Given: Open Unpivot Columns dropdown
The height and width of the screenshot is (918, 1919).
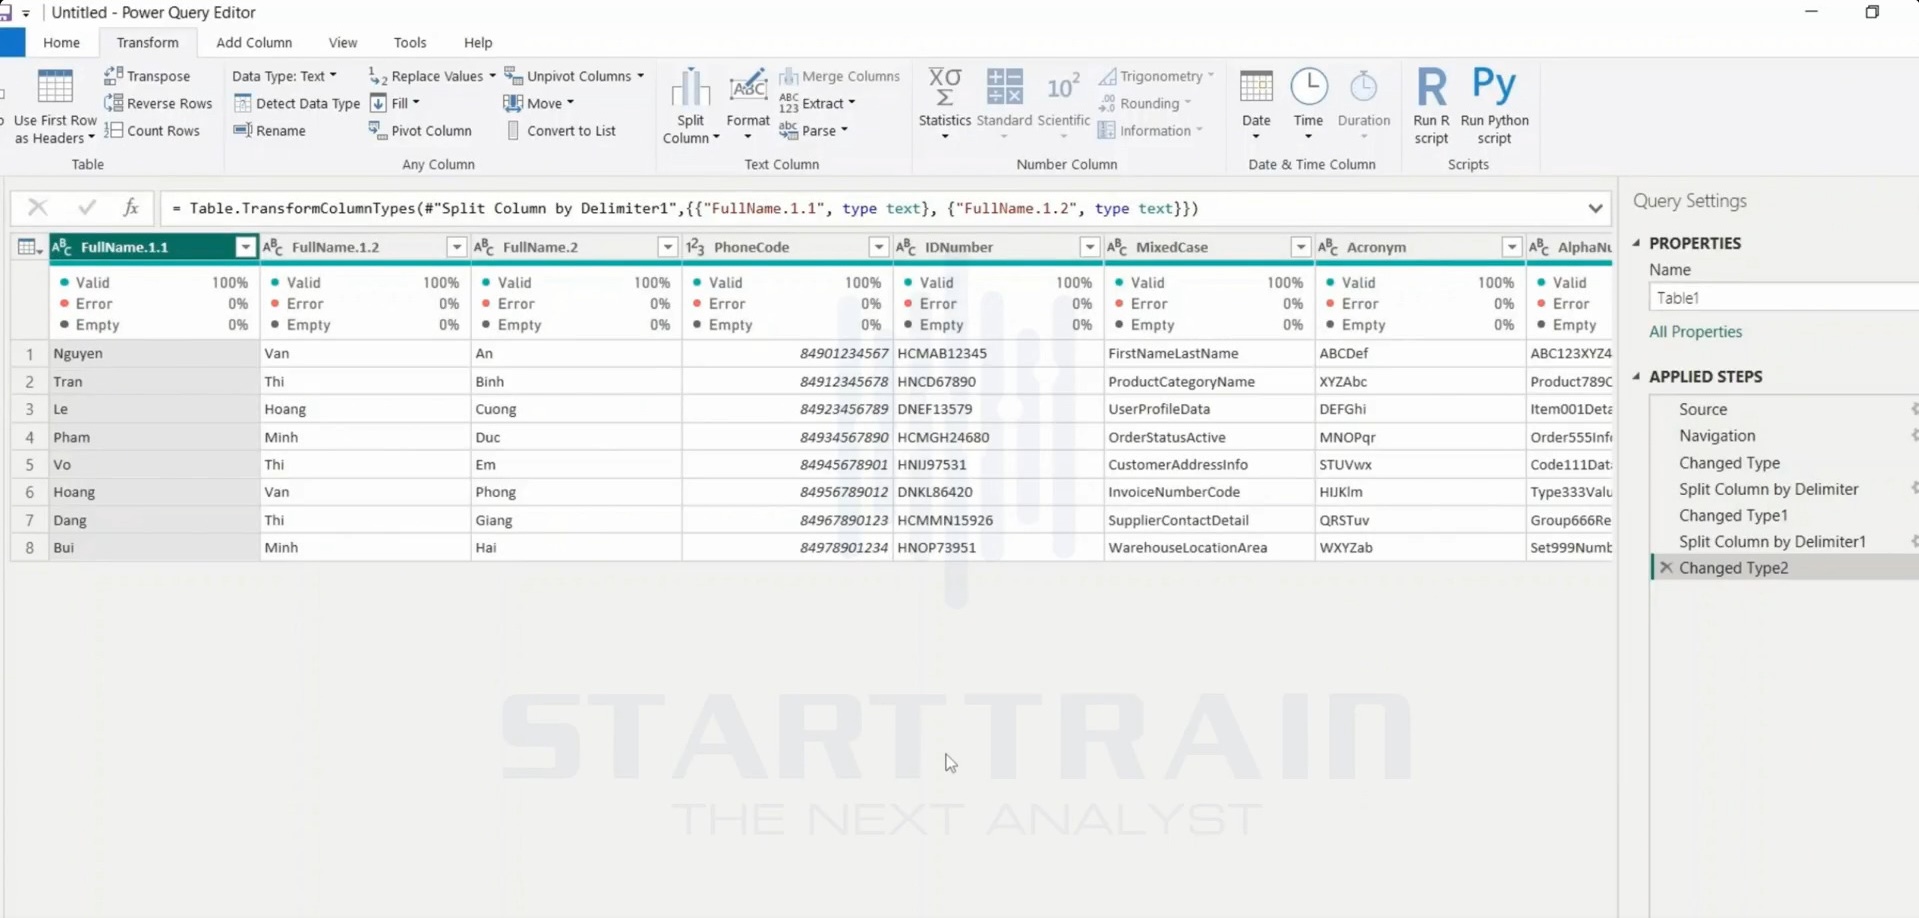Looking at the screenshot, I should click(x=574, y=76).
